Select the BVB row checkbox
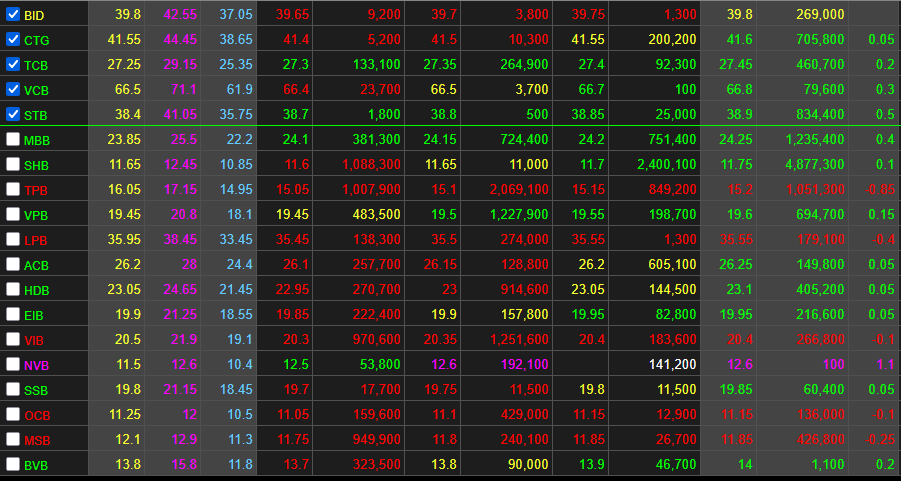This screenshot has width=901, height=481. coord(13,464)
